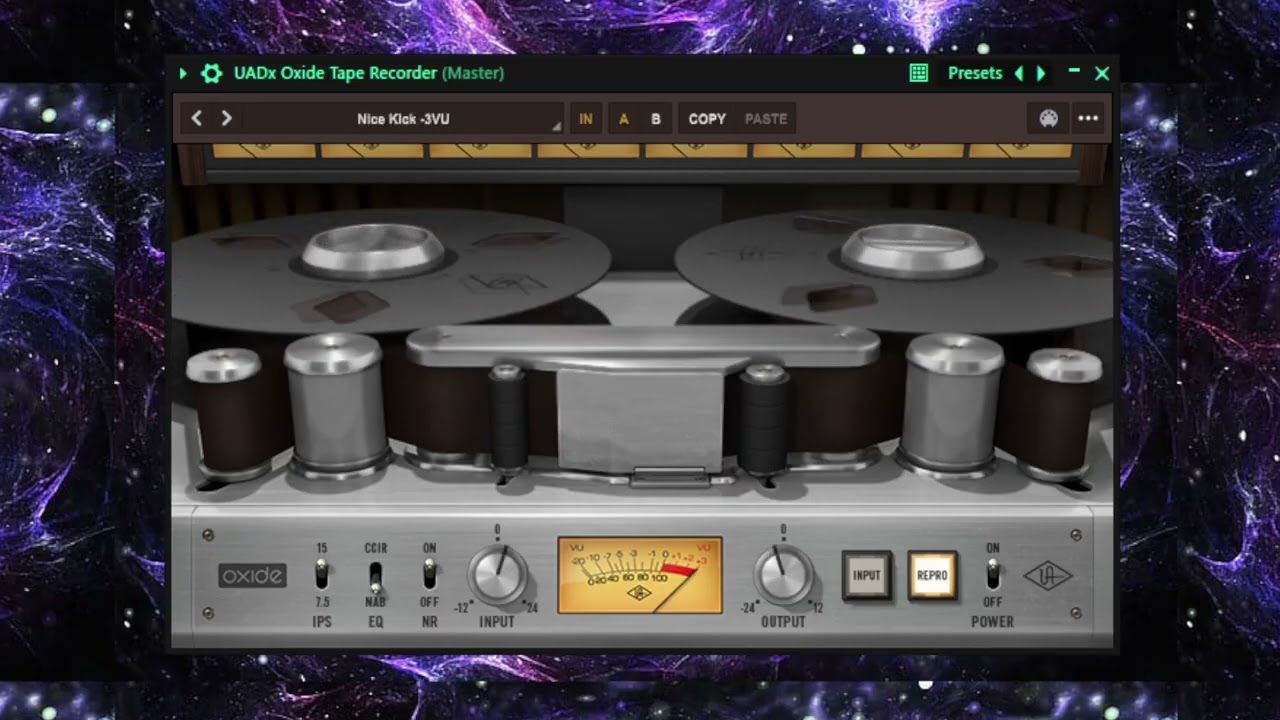Switch to the B comparison state
This screenshot has width=1280, height=720.
tap(656, 119)
